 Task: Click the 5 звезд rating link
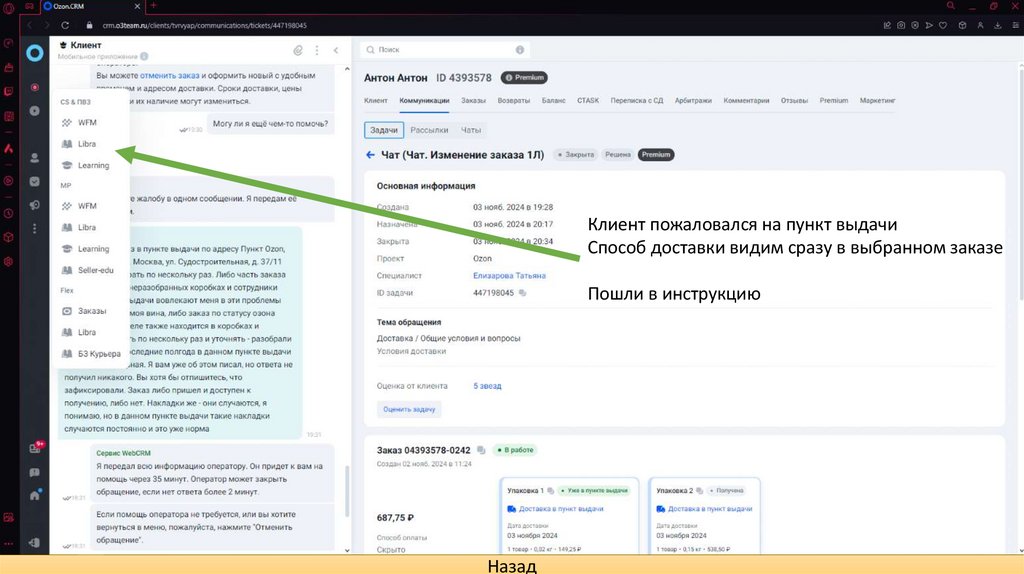click(487, 386)
